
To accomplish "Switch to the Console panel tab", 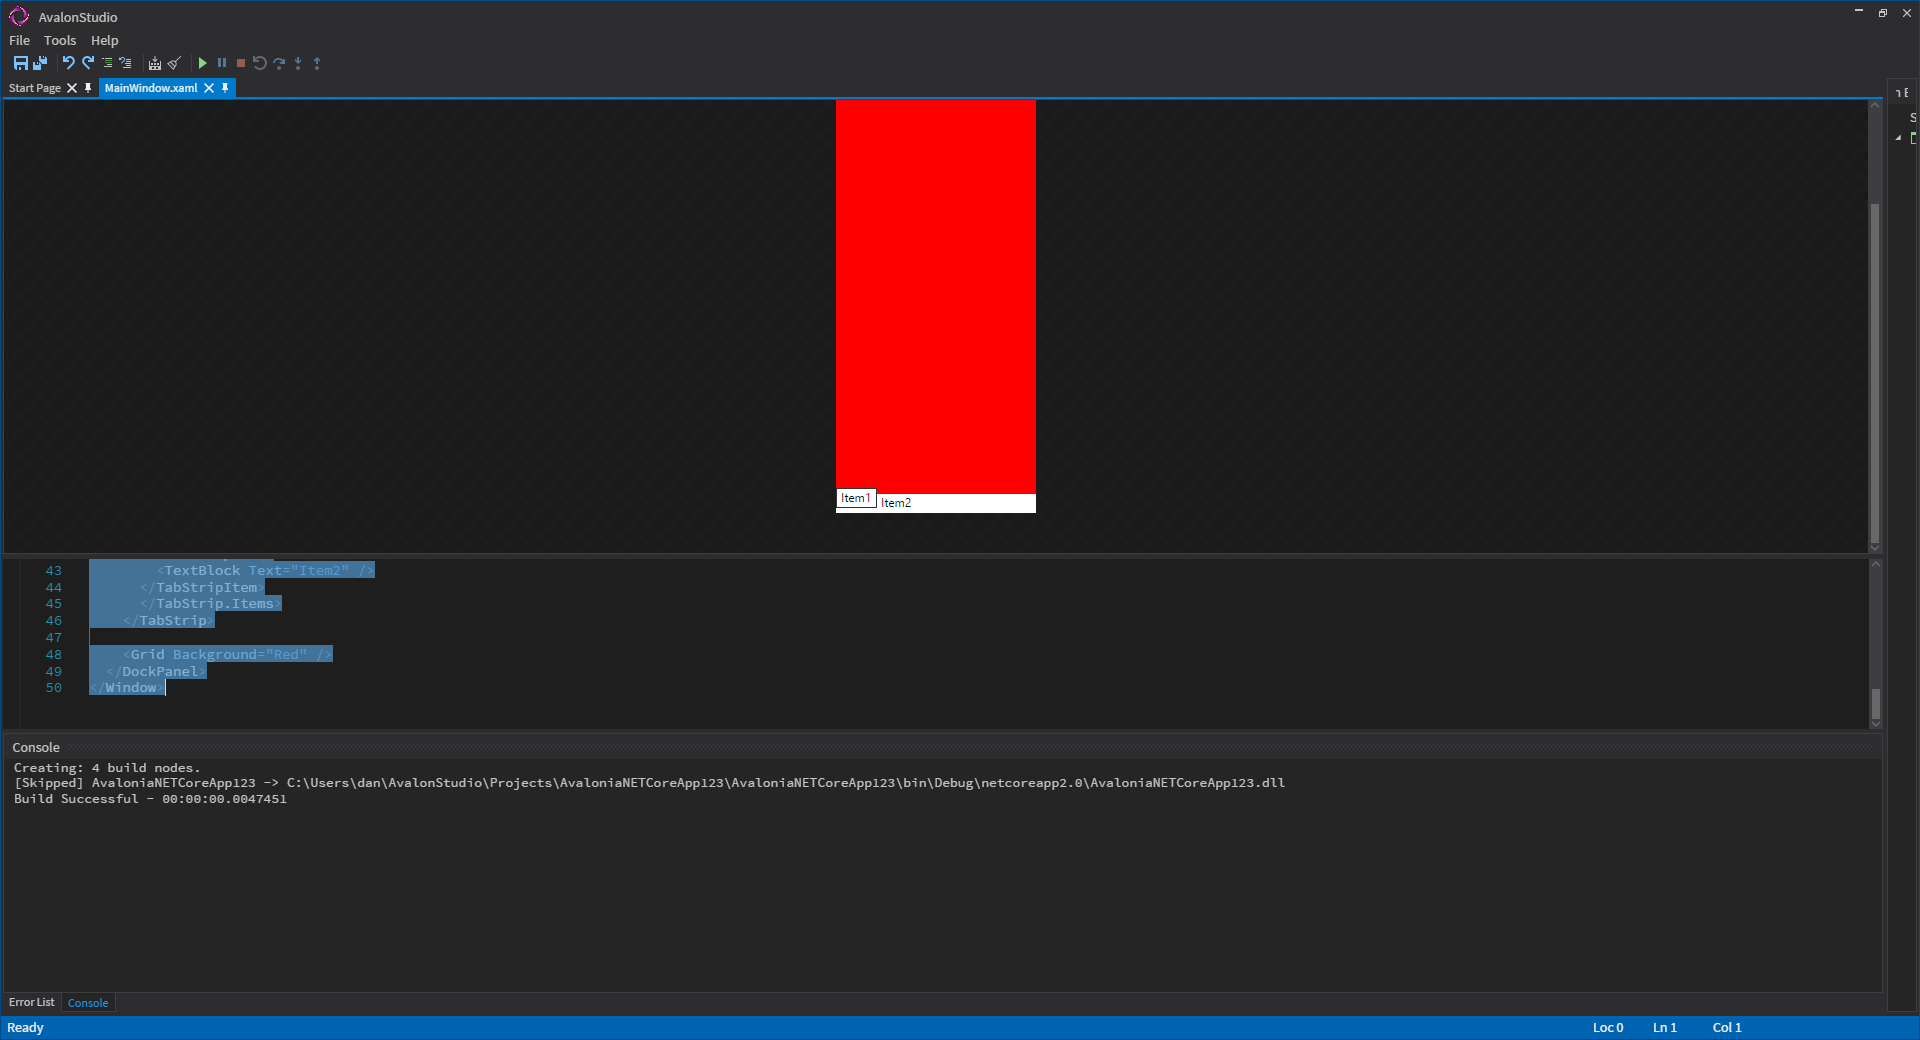I will point(88,1003).
